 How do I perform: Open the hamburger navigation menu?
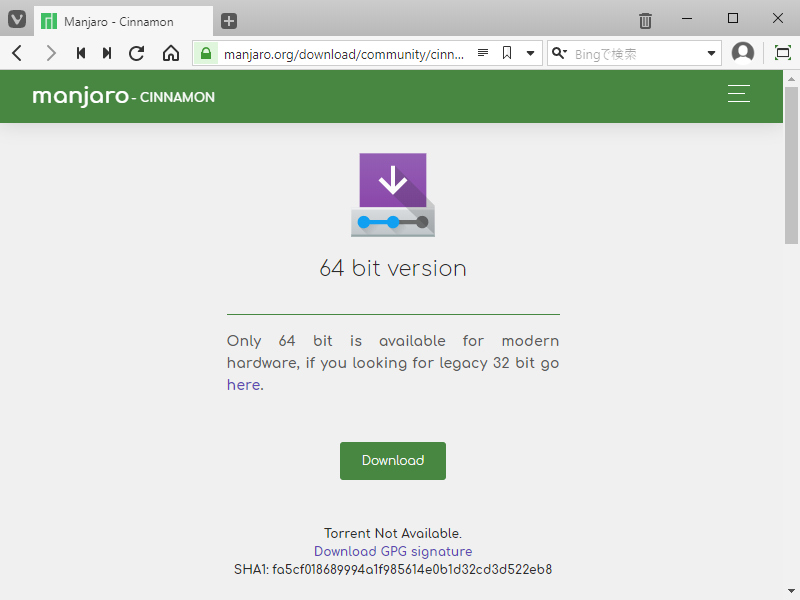click(738, 94)
